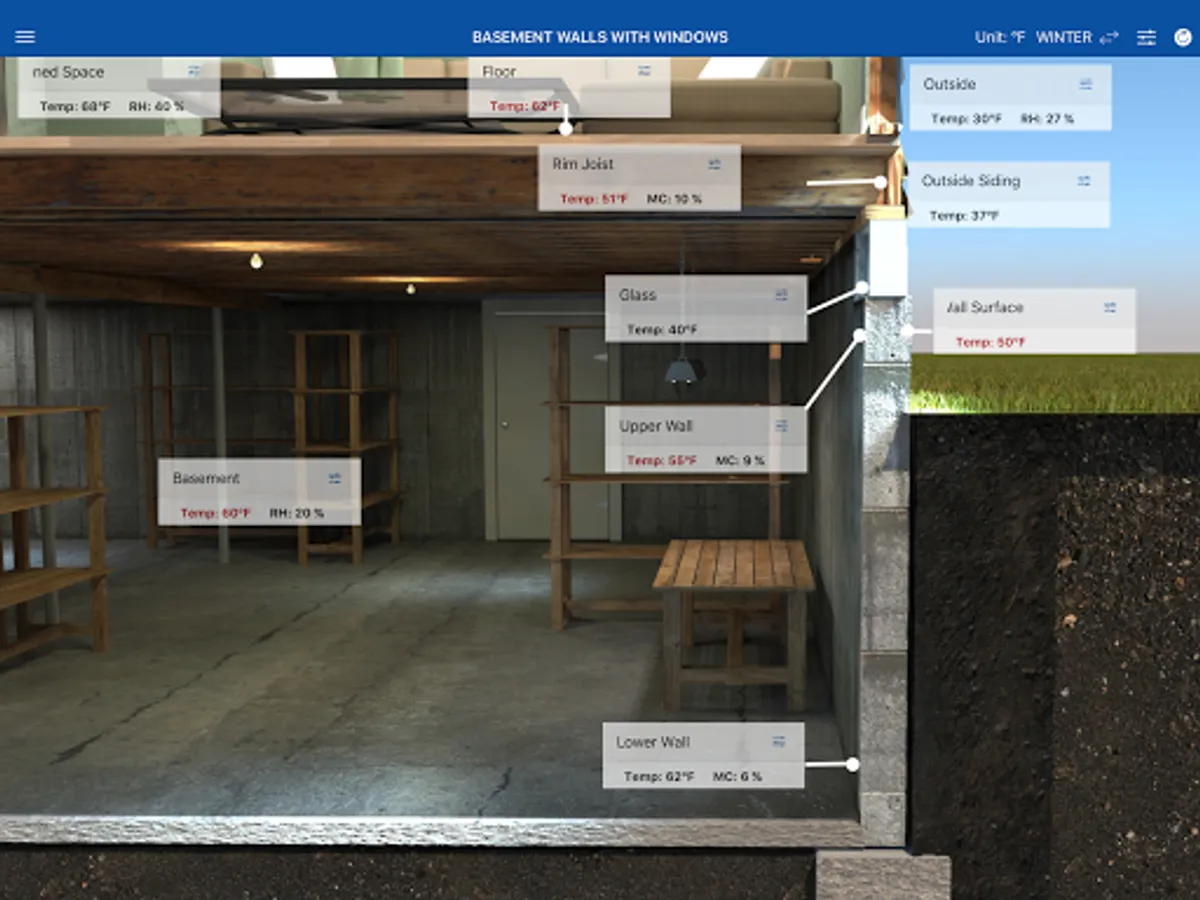Viewport: 1200px width, 900px height.
Task: Open adjust icon on the Basement card
Action: 335,479
